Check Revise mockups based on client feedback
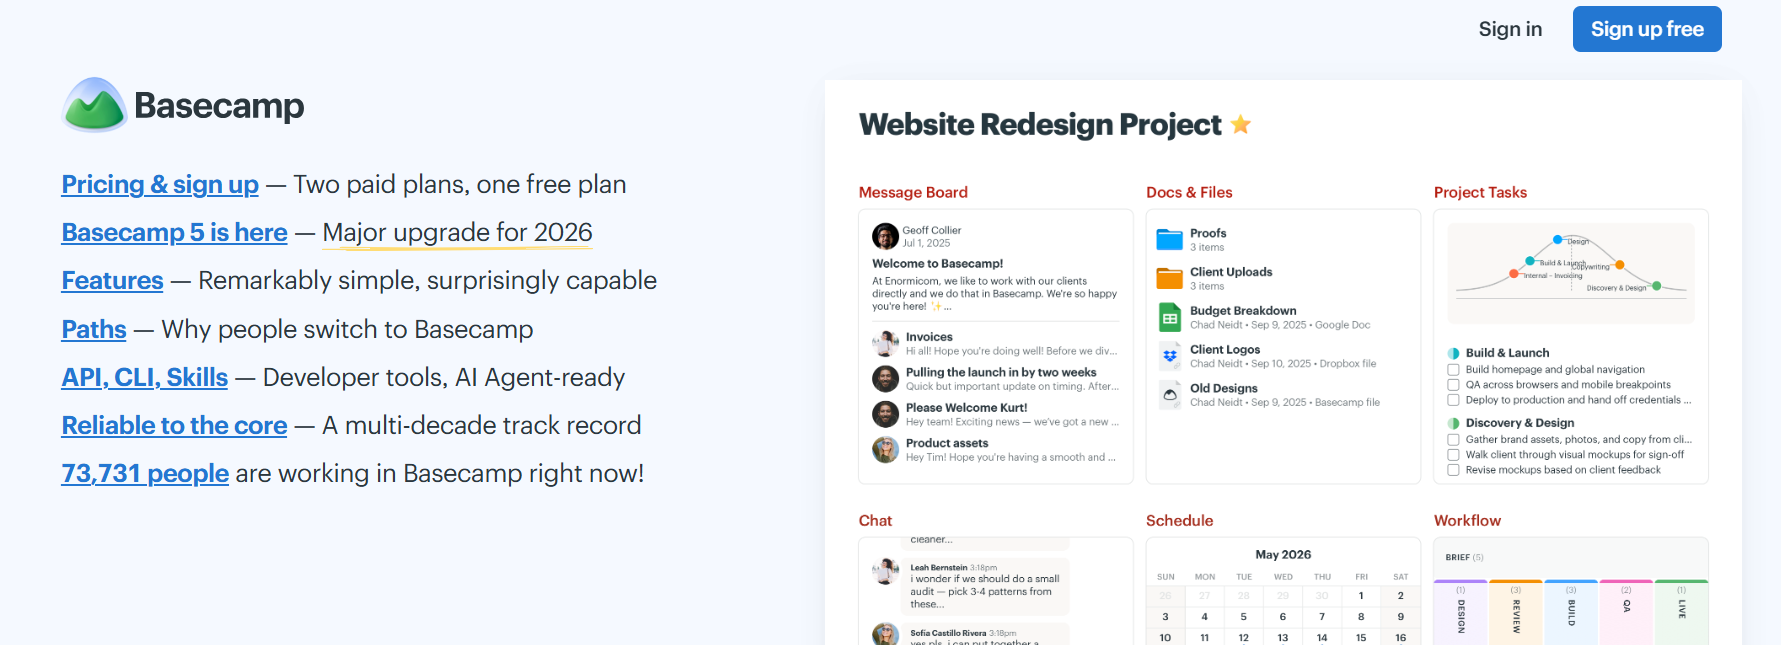 coord(1453,470)
